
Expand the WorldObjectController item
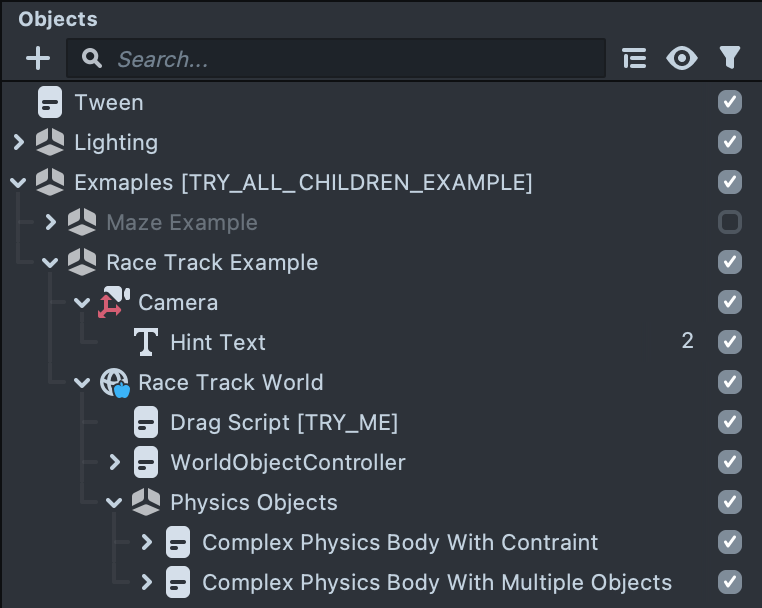pos(114,462)
